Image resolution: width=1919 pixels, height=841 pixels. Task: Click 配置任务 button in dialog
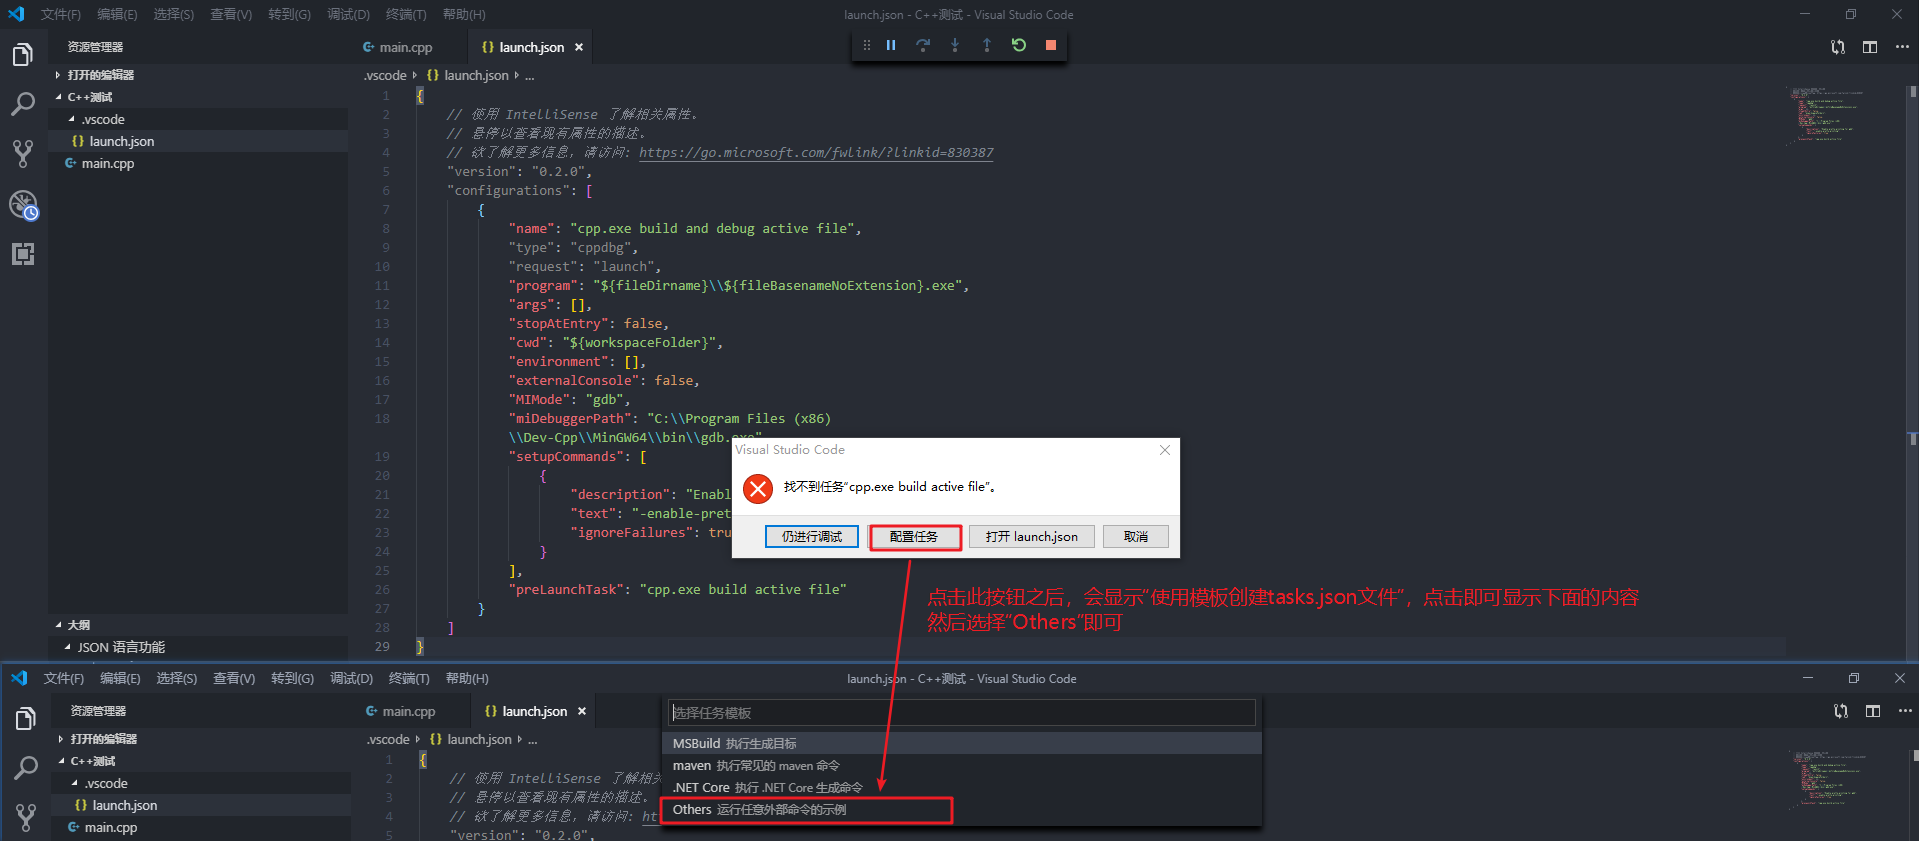click(x=914, y=537)
